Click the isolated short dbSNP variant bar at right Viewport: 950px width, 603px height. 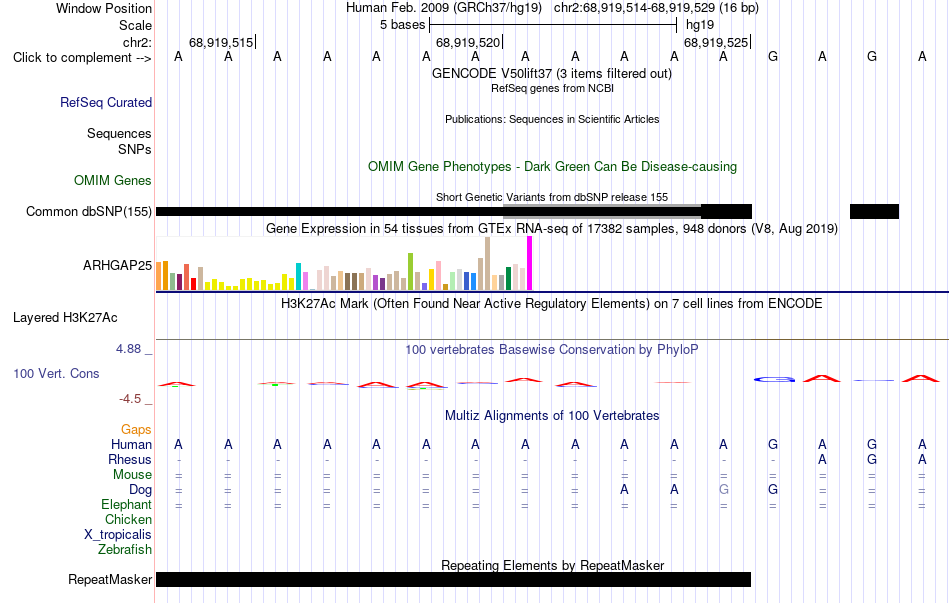tap(874, 212)
